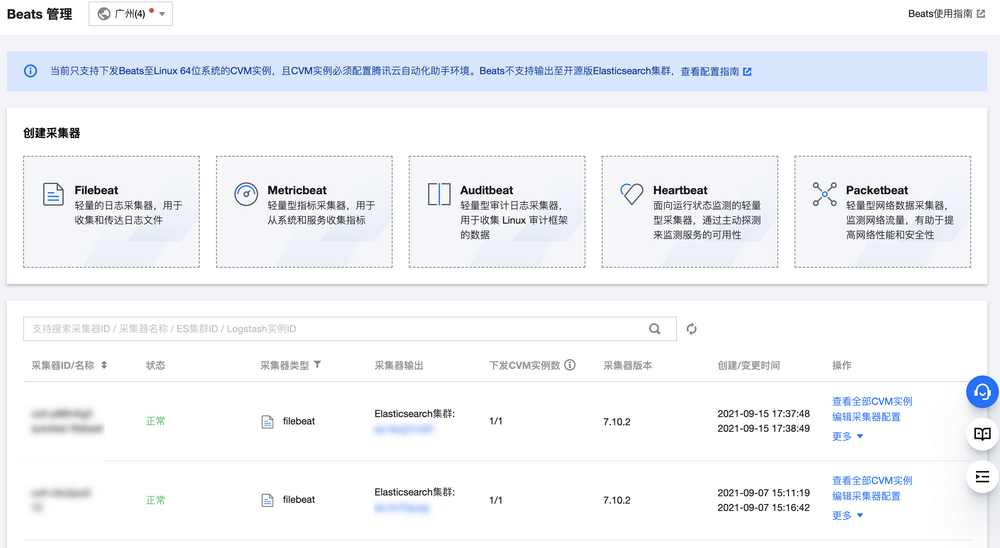Click the magnifier search icon
Image resolution: width=1000 pixels, height=548 pixels.
(x=655, y=329)
